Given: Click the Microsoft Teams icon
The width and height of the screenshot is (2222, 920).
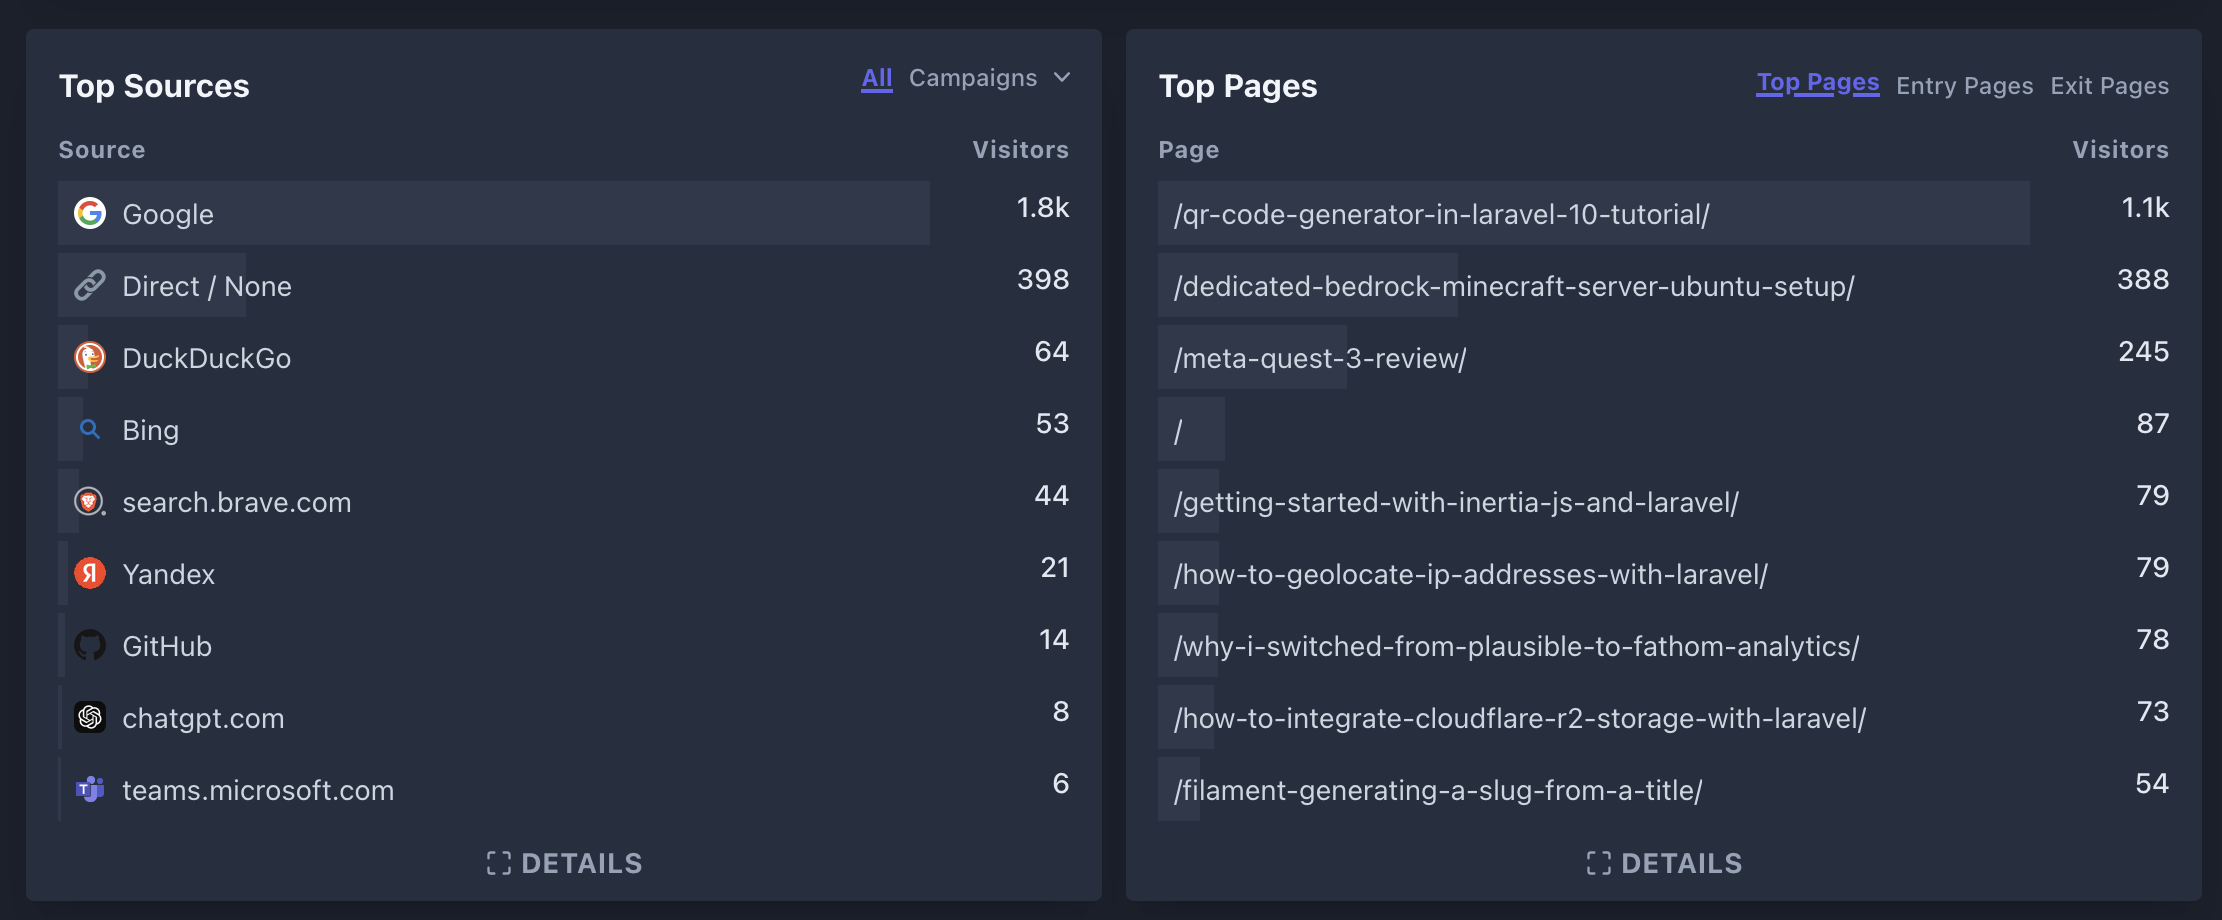Looking at the screenshot, I should click(90, 789).
